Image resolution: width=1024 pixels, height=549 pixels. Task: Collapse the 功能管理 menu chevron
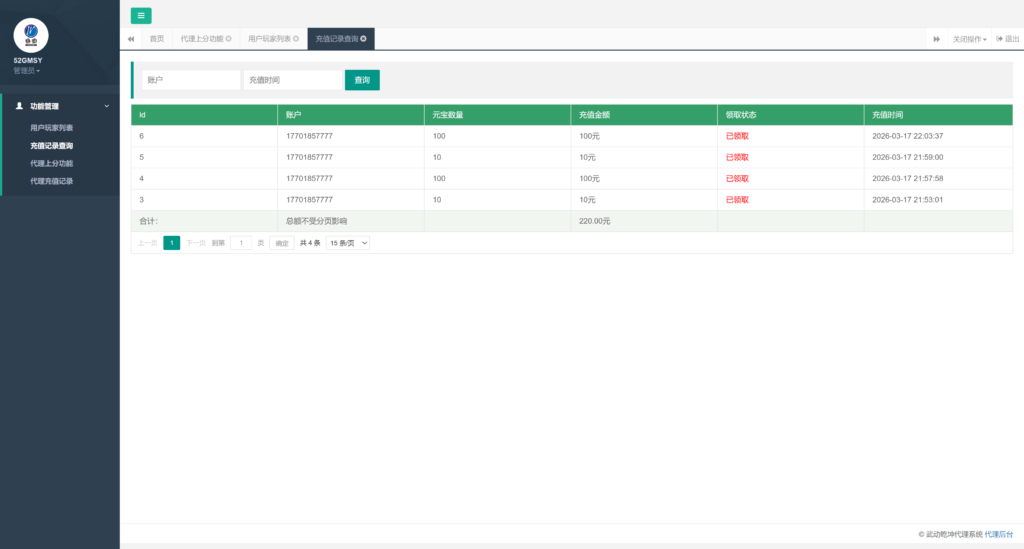107,105
